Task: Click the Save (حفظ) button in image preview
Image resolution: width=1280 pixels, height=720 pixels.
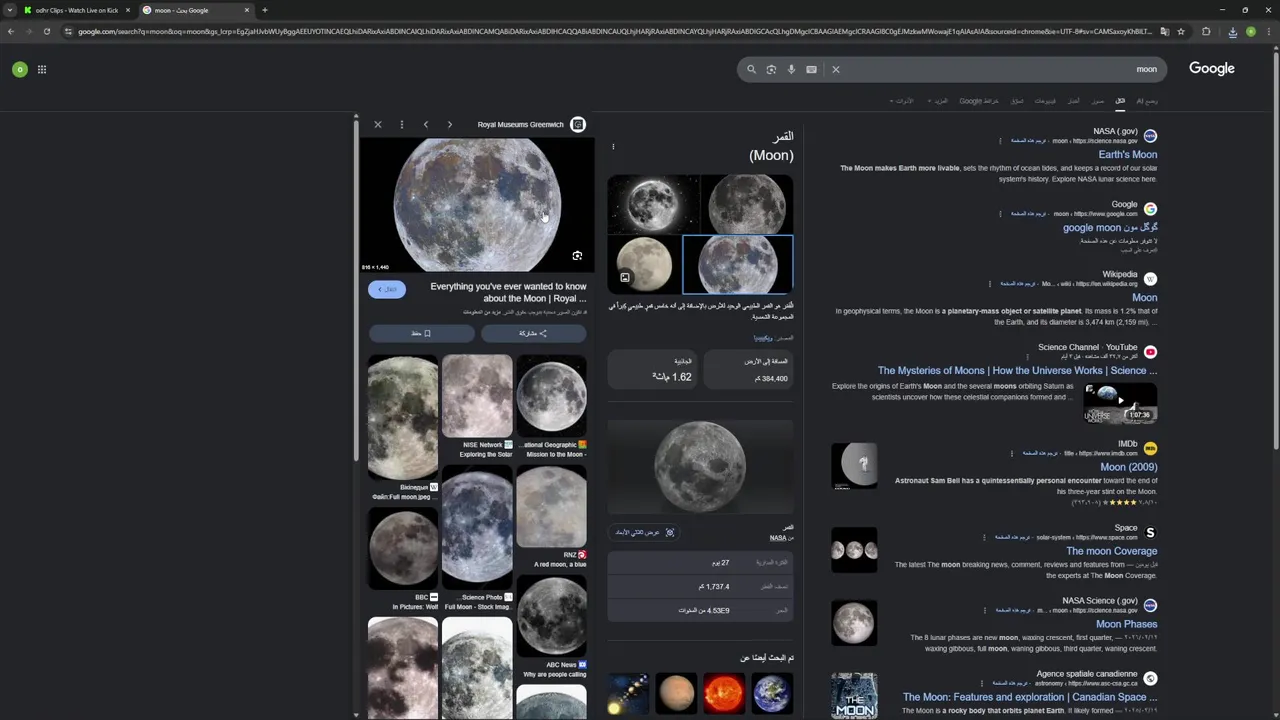Action: click(421, 333)
